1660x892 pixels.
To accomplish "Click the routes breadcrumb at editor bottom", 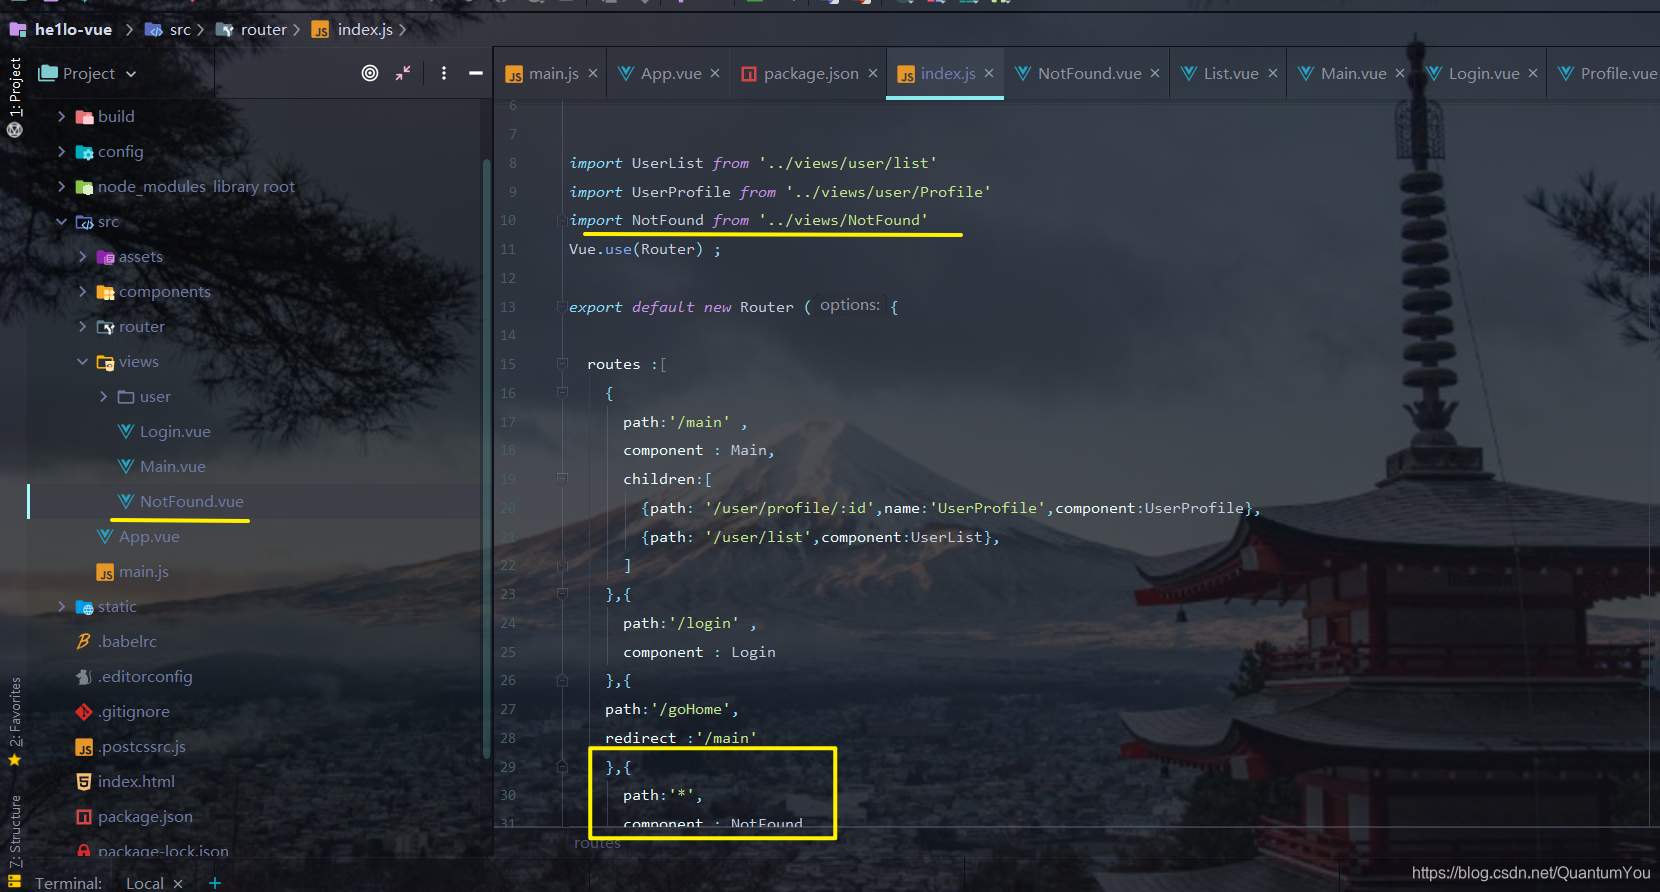I will pyautogui.click(x=597, y=843).
